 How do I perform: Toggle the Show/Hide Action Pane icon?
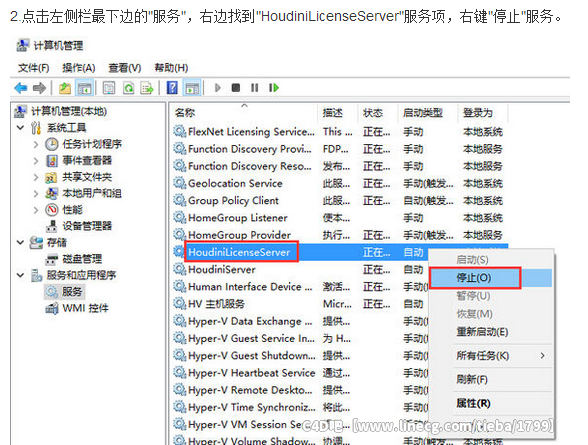192,88
